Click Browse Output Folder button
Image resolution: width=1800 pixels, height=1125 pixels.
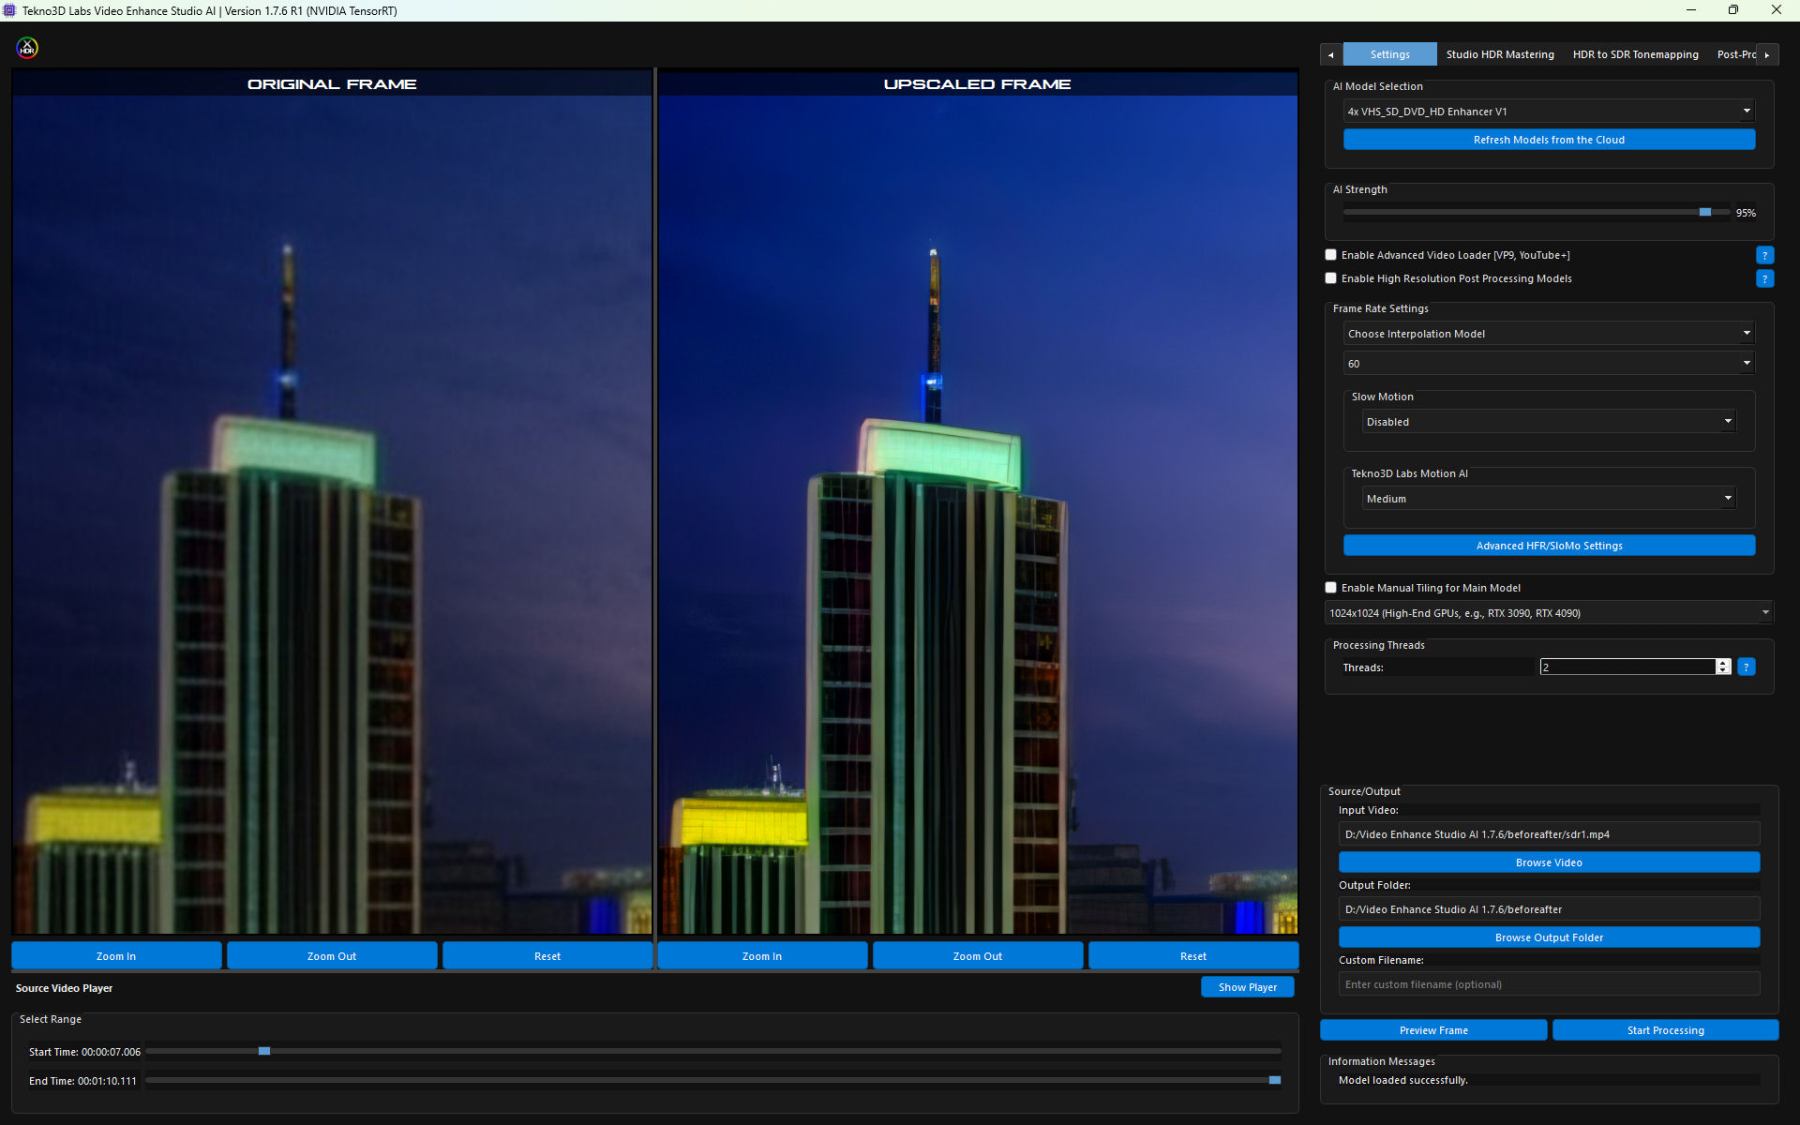1549,937
